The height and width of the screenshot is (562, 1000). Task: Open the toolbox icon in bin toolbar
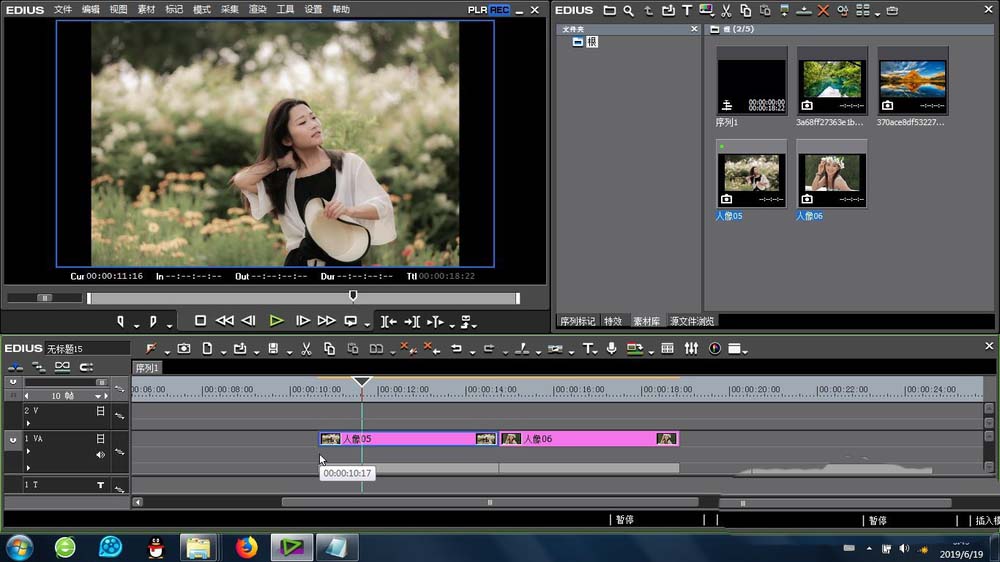click(x=892, y=10)
